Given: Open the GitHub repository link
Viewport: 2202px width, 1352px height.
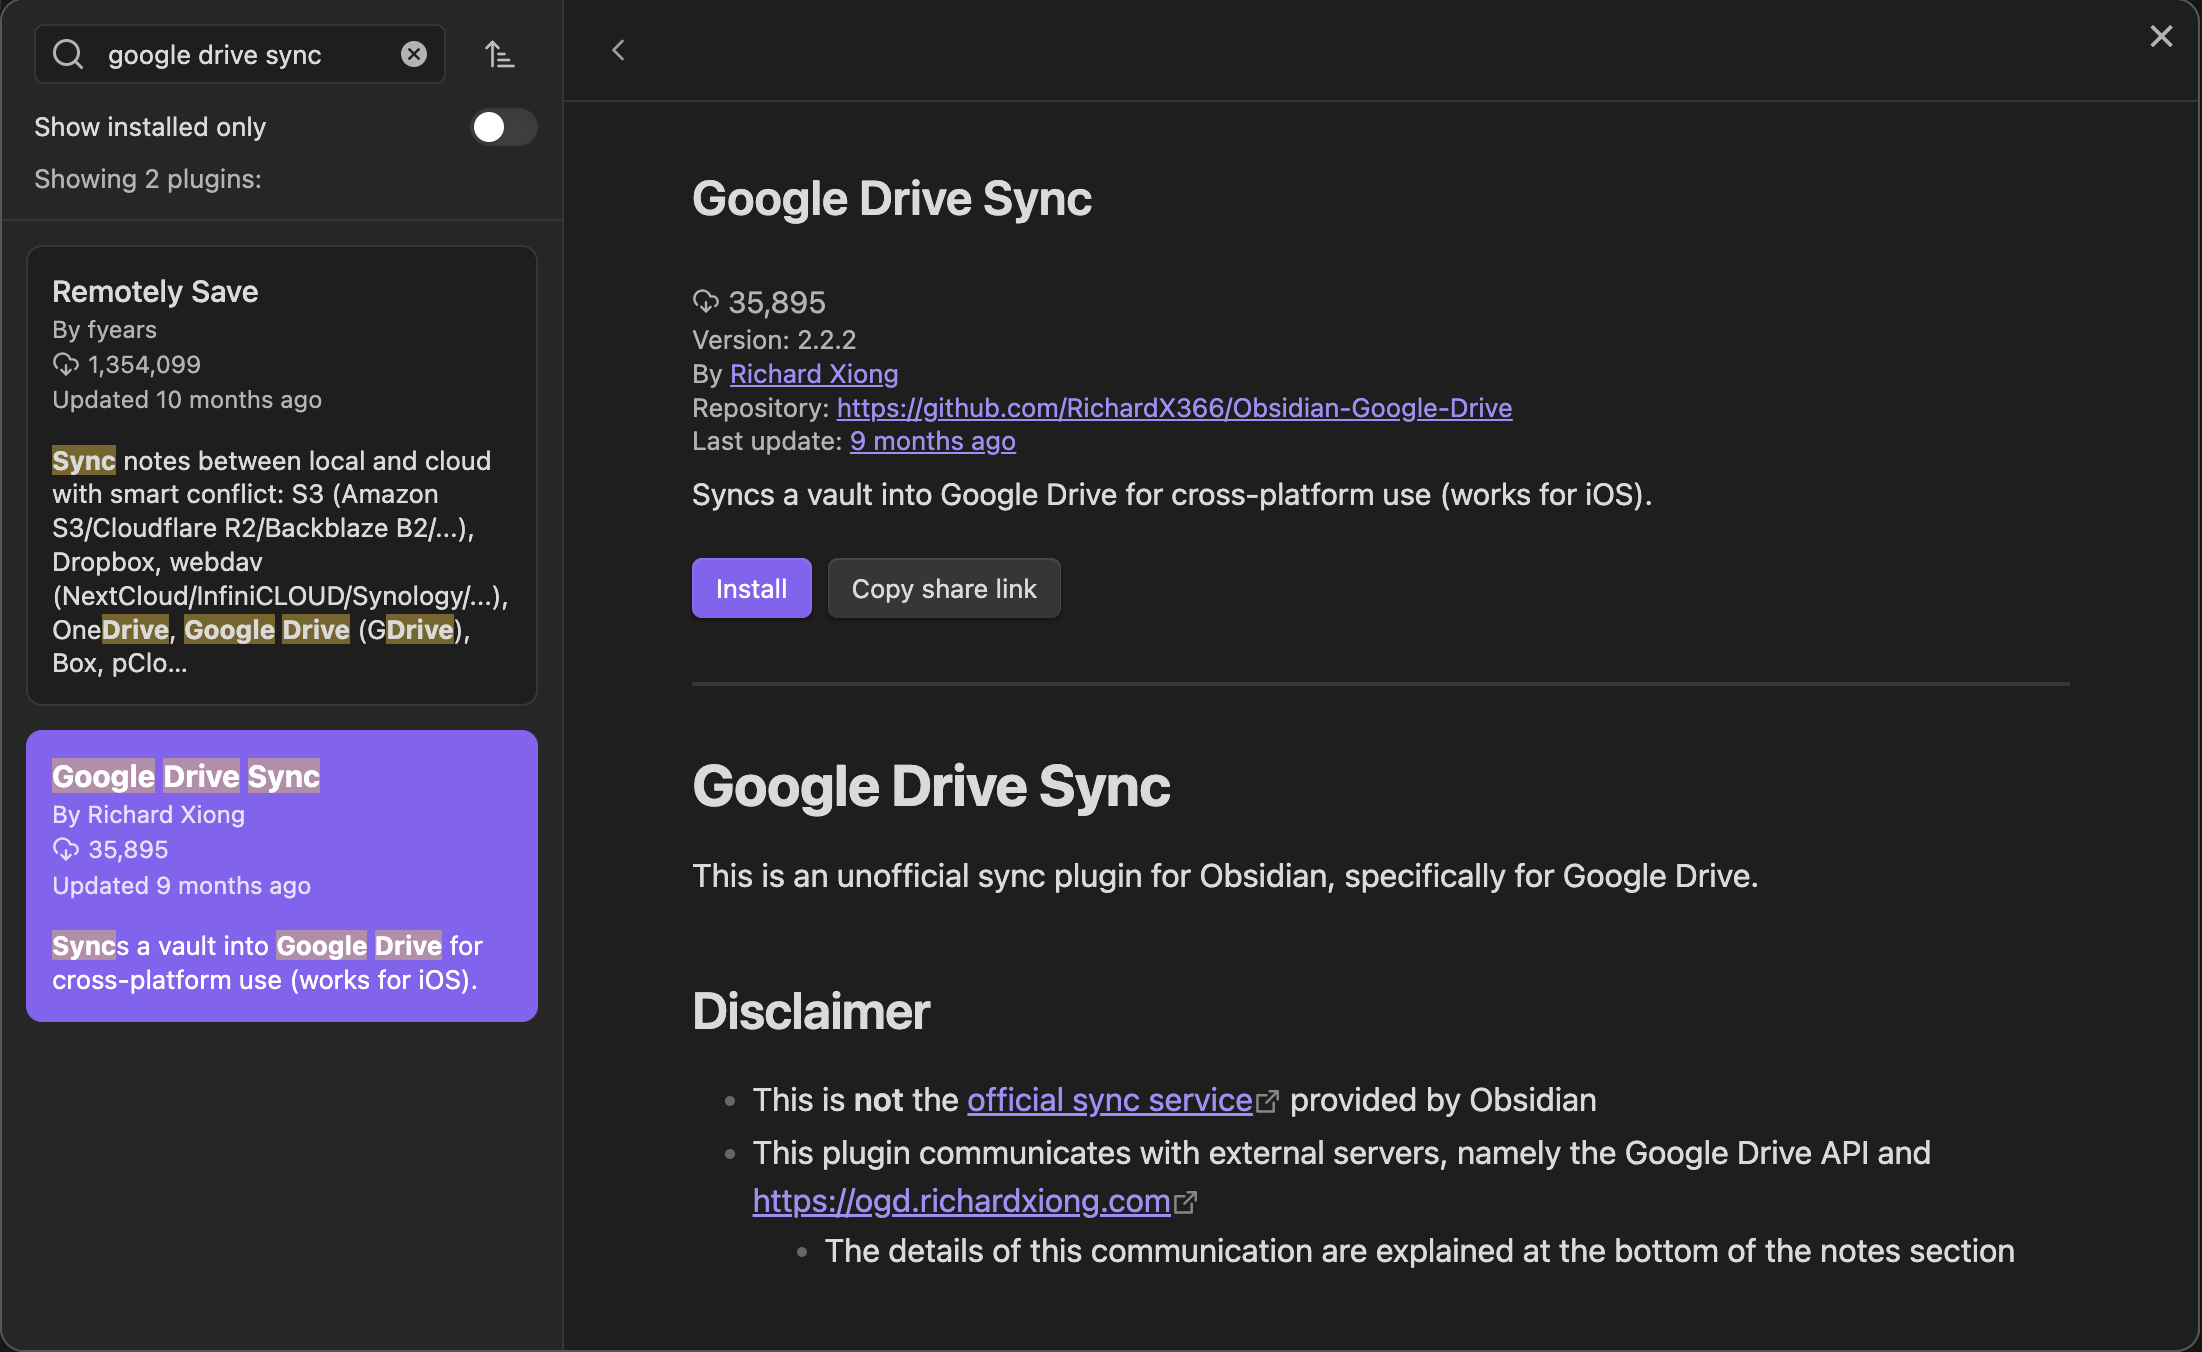Looking at the screenshot, I should click(x=1174, y=408).
